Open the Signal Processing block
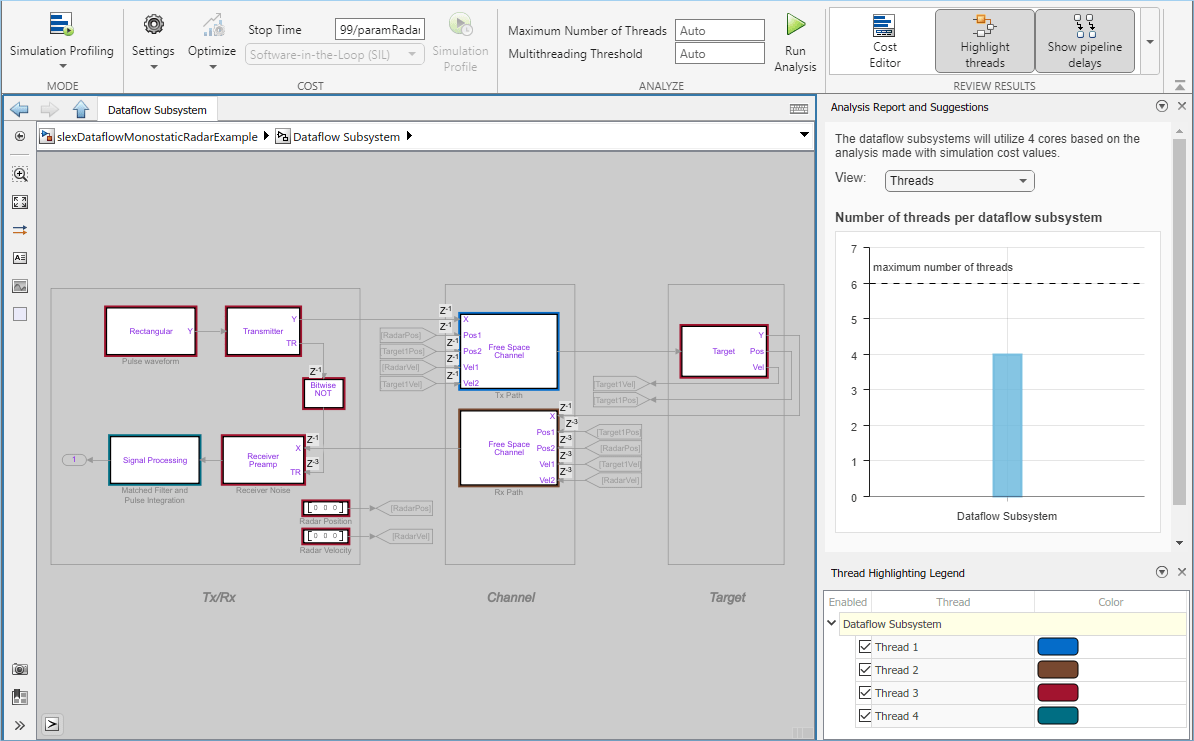 [x=155, y=461]
